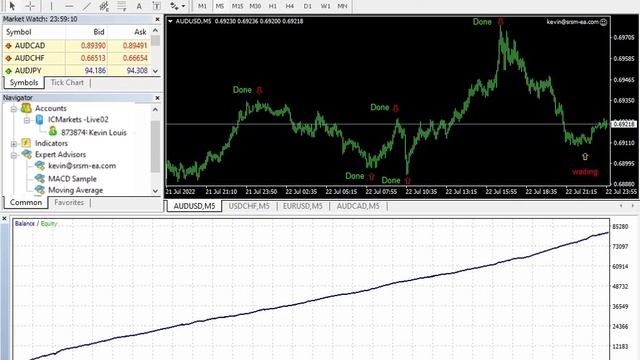
Task: Click the AUDCHF symbol diamond icon
Action: (9, 58)
